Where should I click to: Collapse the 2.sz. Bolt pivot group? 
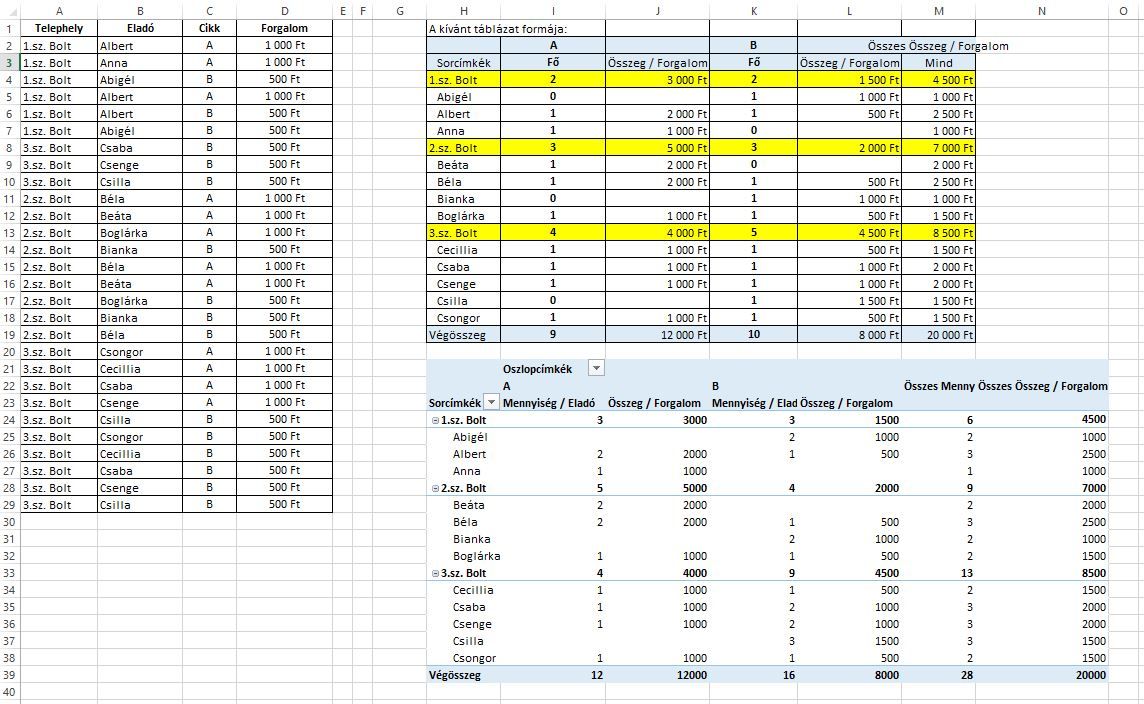point(436,488)
